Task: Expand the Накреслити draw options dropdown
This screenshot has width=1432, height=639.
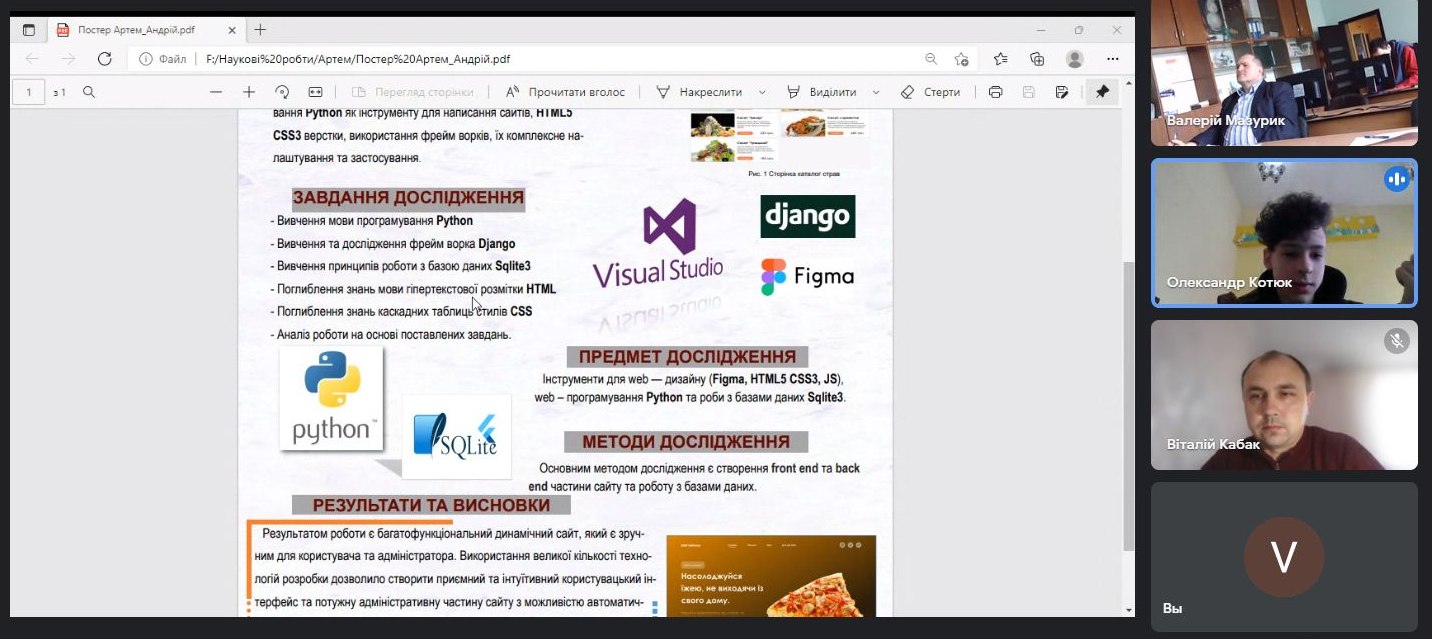Action: click(x=762, y=92)
